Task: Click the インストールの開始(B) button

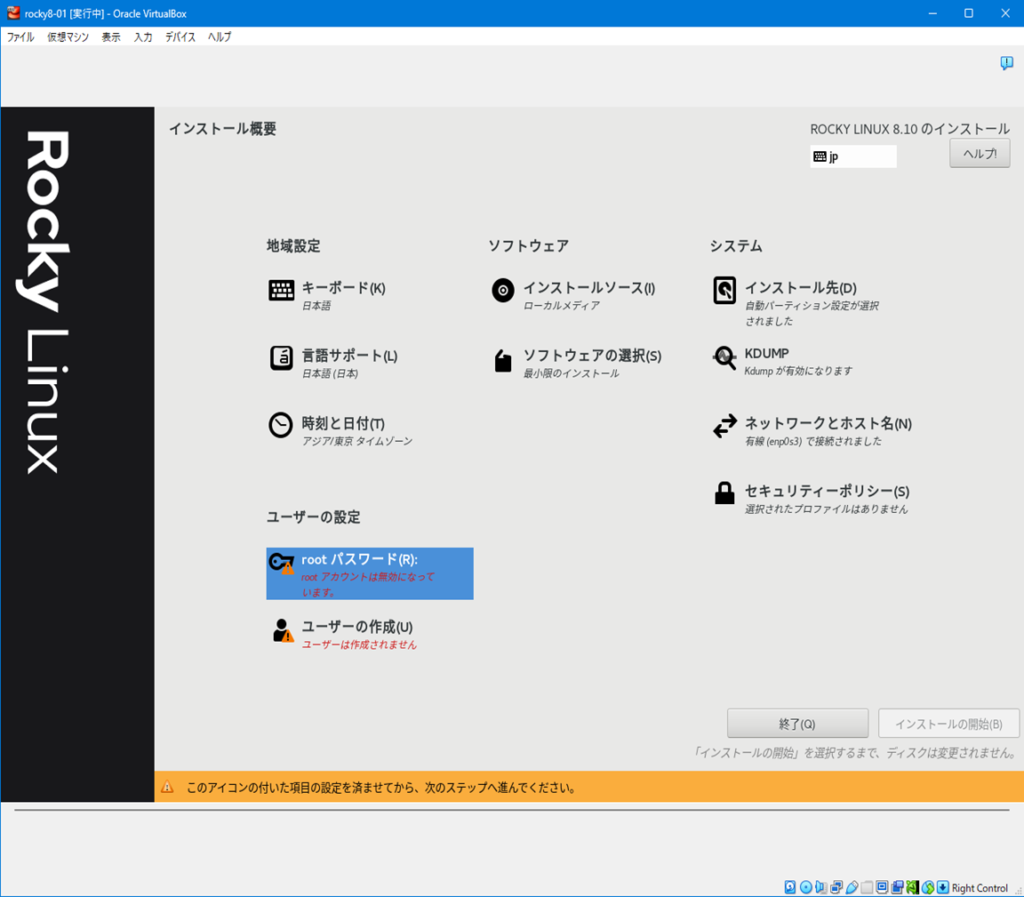Action: [948, 723]
